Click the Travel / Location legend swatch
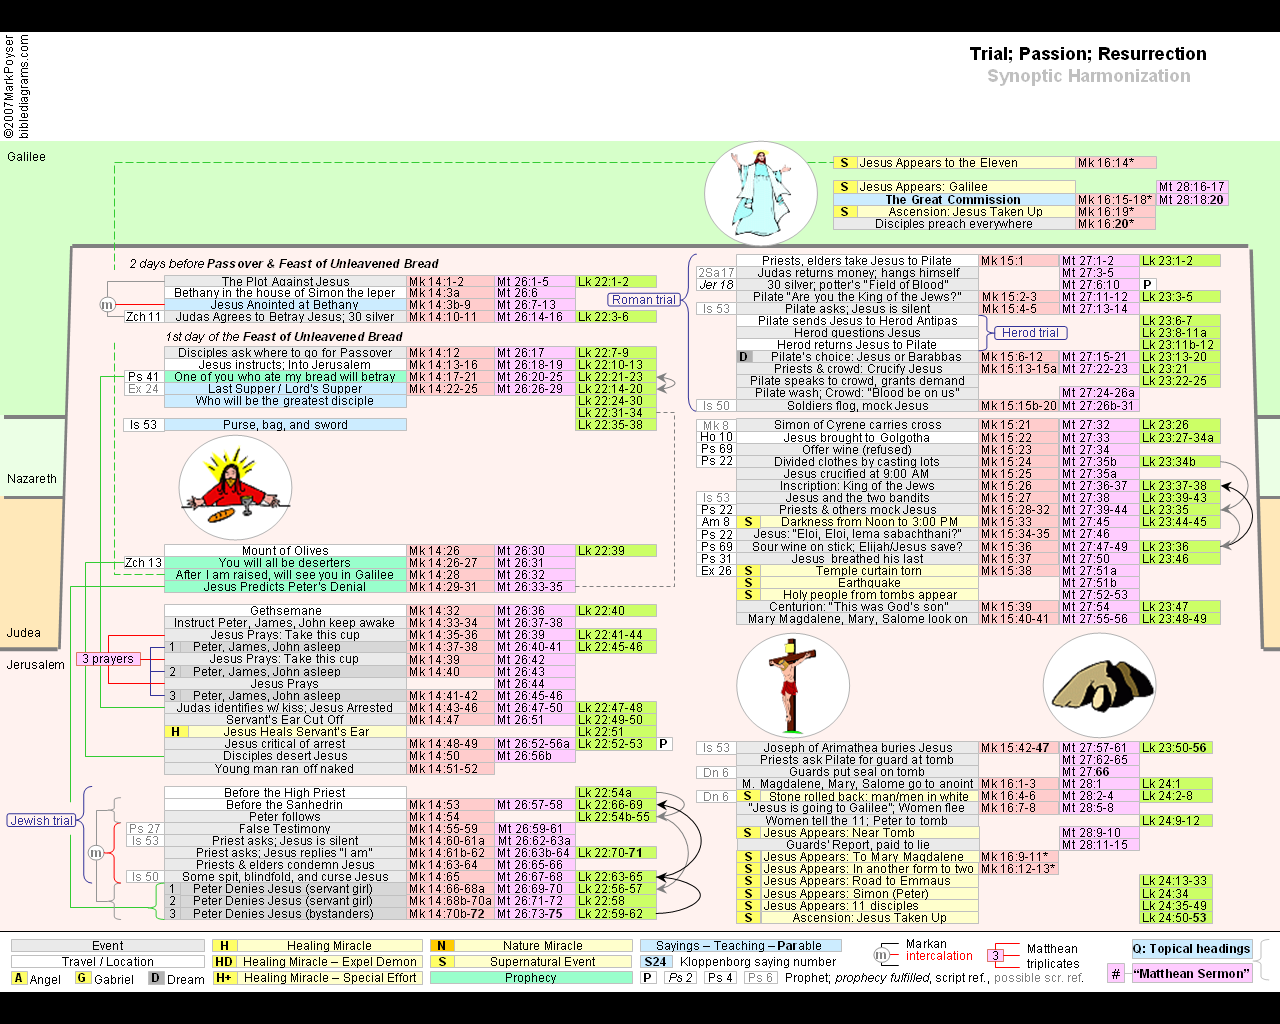Viewport: 1280px width, 1024px height. (x=108, y=962)
